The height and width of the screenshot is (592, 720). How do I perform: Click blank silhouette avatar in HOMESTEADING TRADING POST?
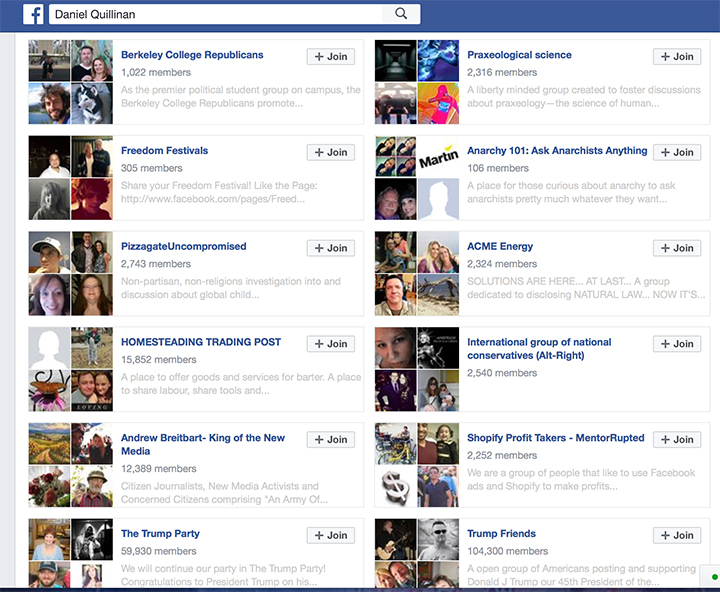pos(49,348)
